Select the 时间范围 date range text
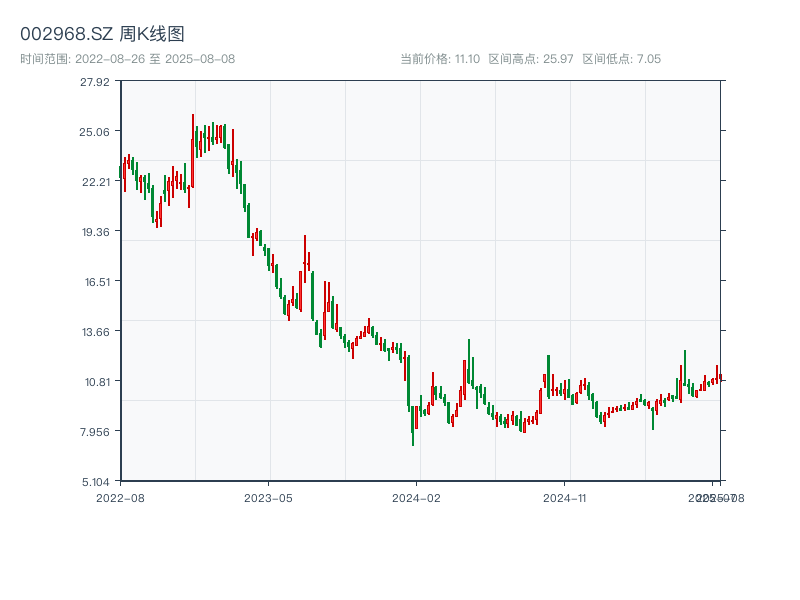 click(x=128, y=59)
